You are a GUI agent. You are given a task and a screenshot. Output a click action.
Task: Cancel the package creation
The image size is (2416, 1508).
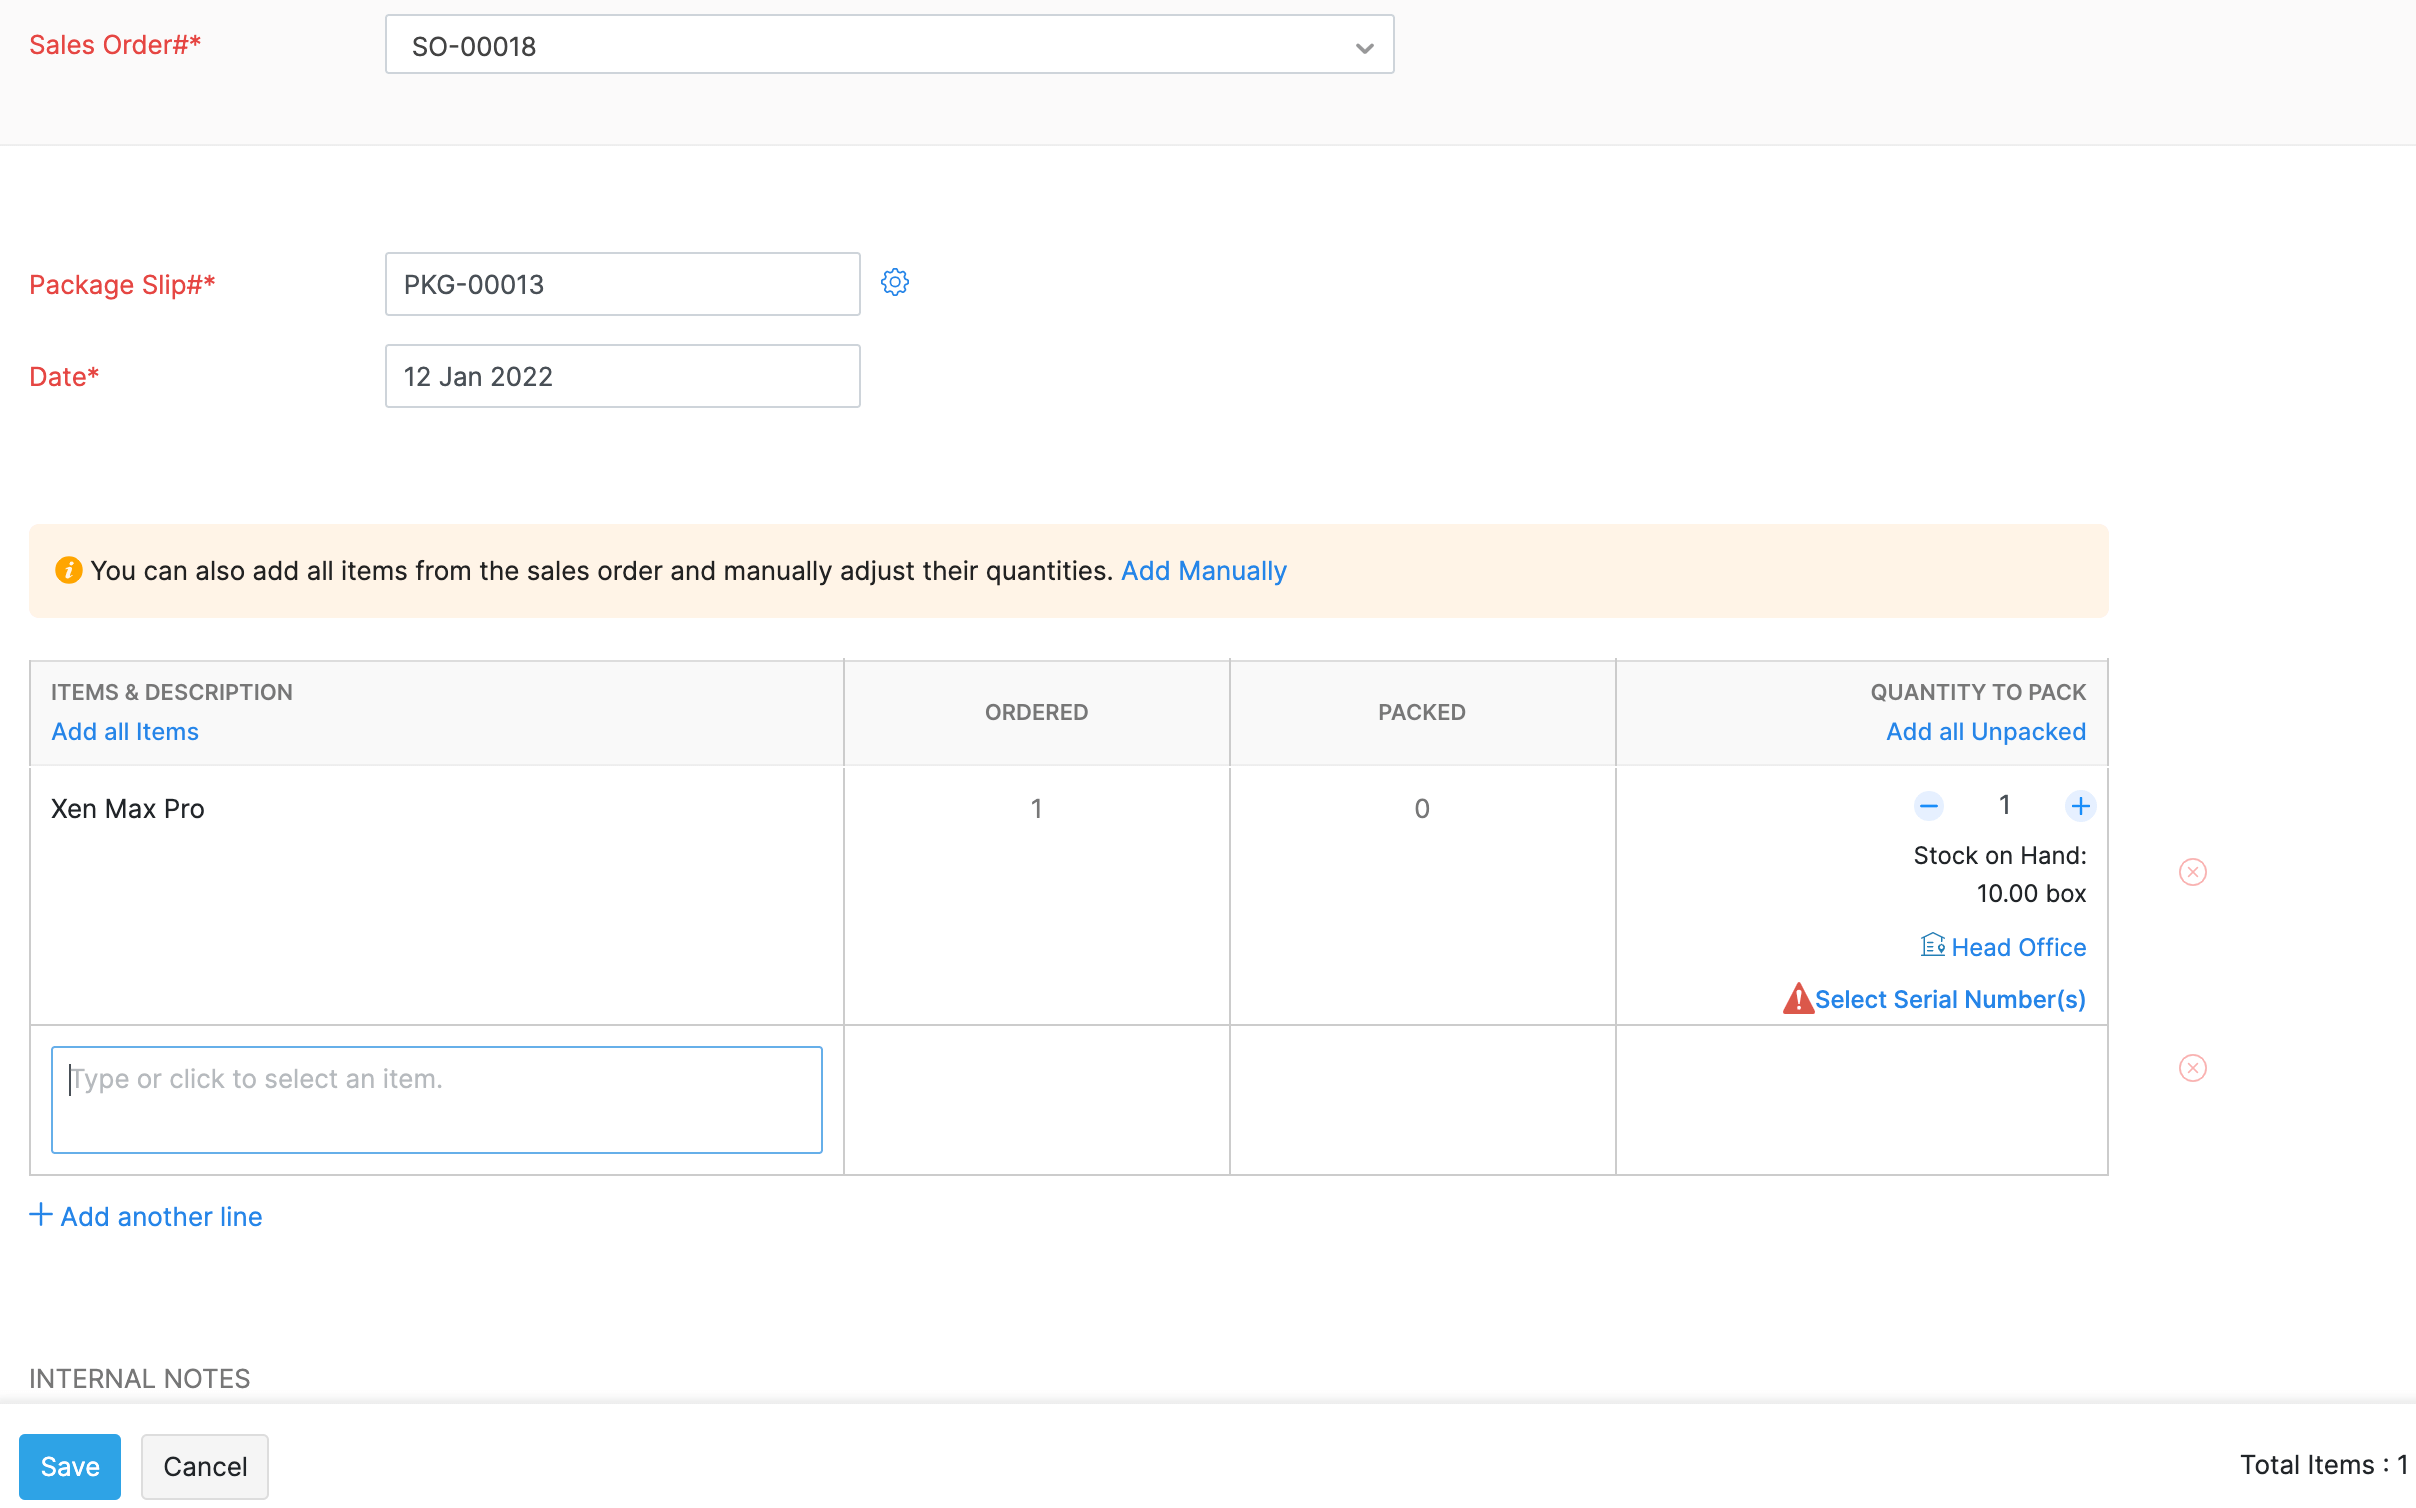click(x=204, y=1466)
